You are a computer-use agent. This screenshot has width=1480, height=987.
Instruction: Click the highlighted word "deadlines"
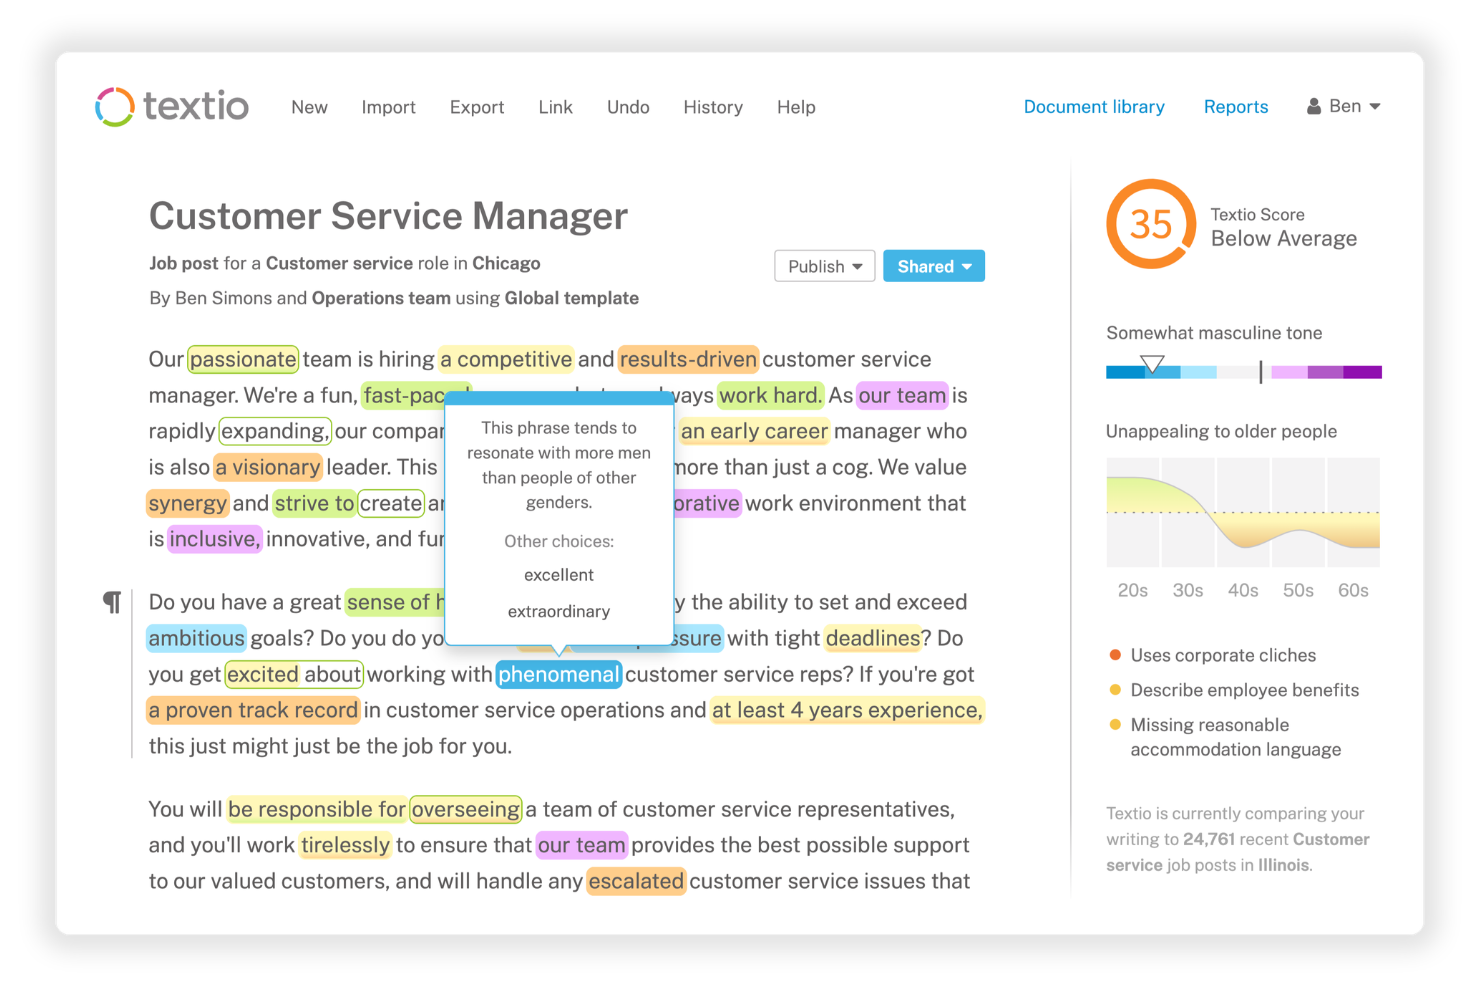point(873,638)
